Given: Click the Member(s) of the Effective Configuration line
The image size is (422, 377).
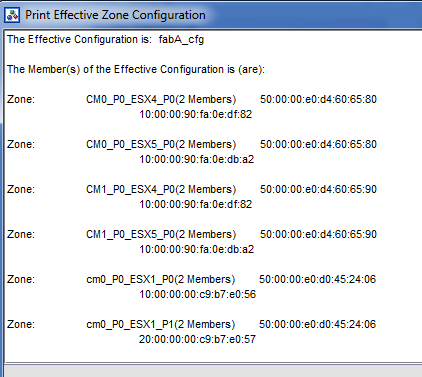Looking at the screenshot, I should tap(136, 69).
